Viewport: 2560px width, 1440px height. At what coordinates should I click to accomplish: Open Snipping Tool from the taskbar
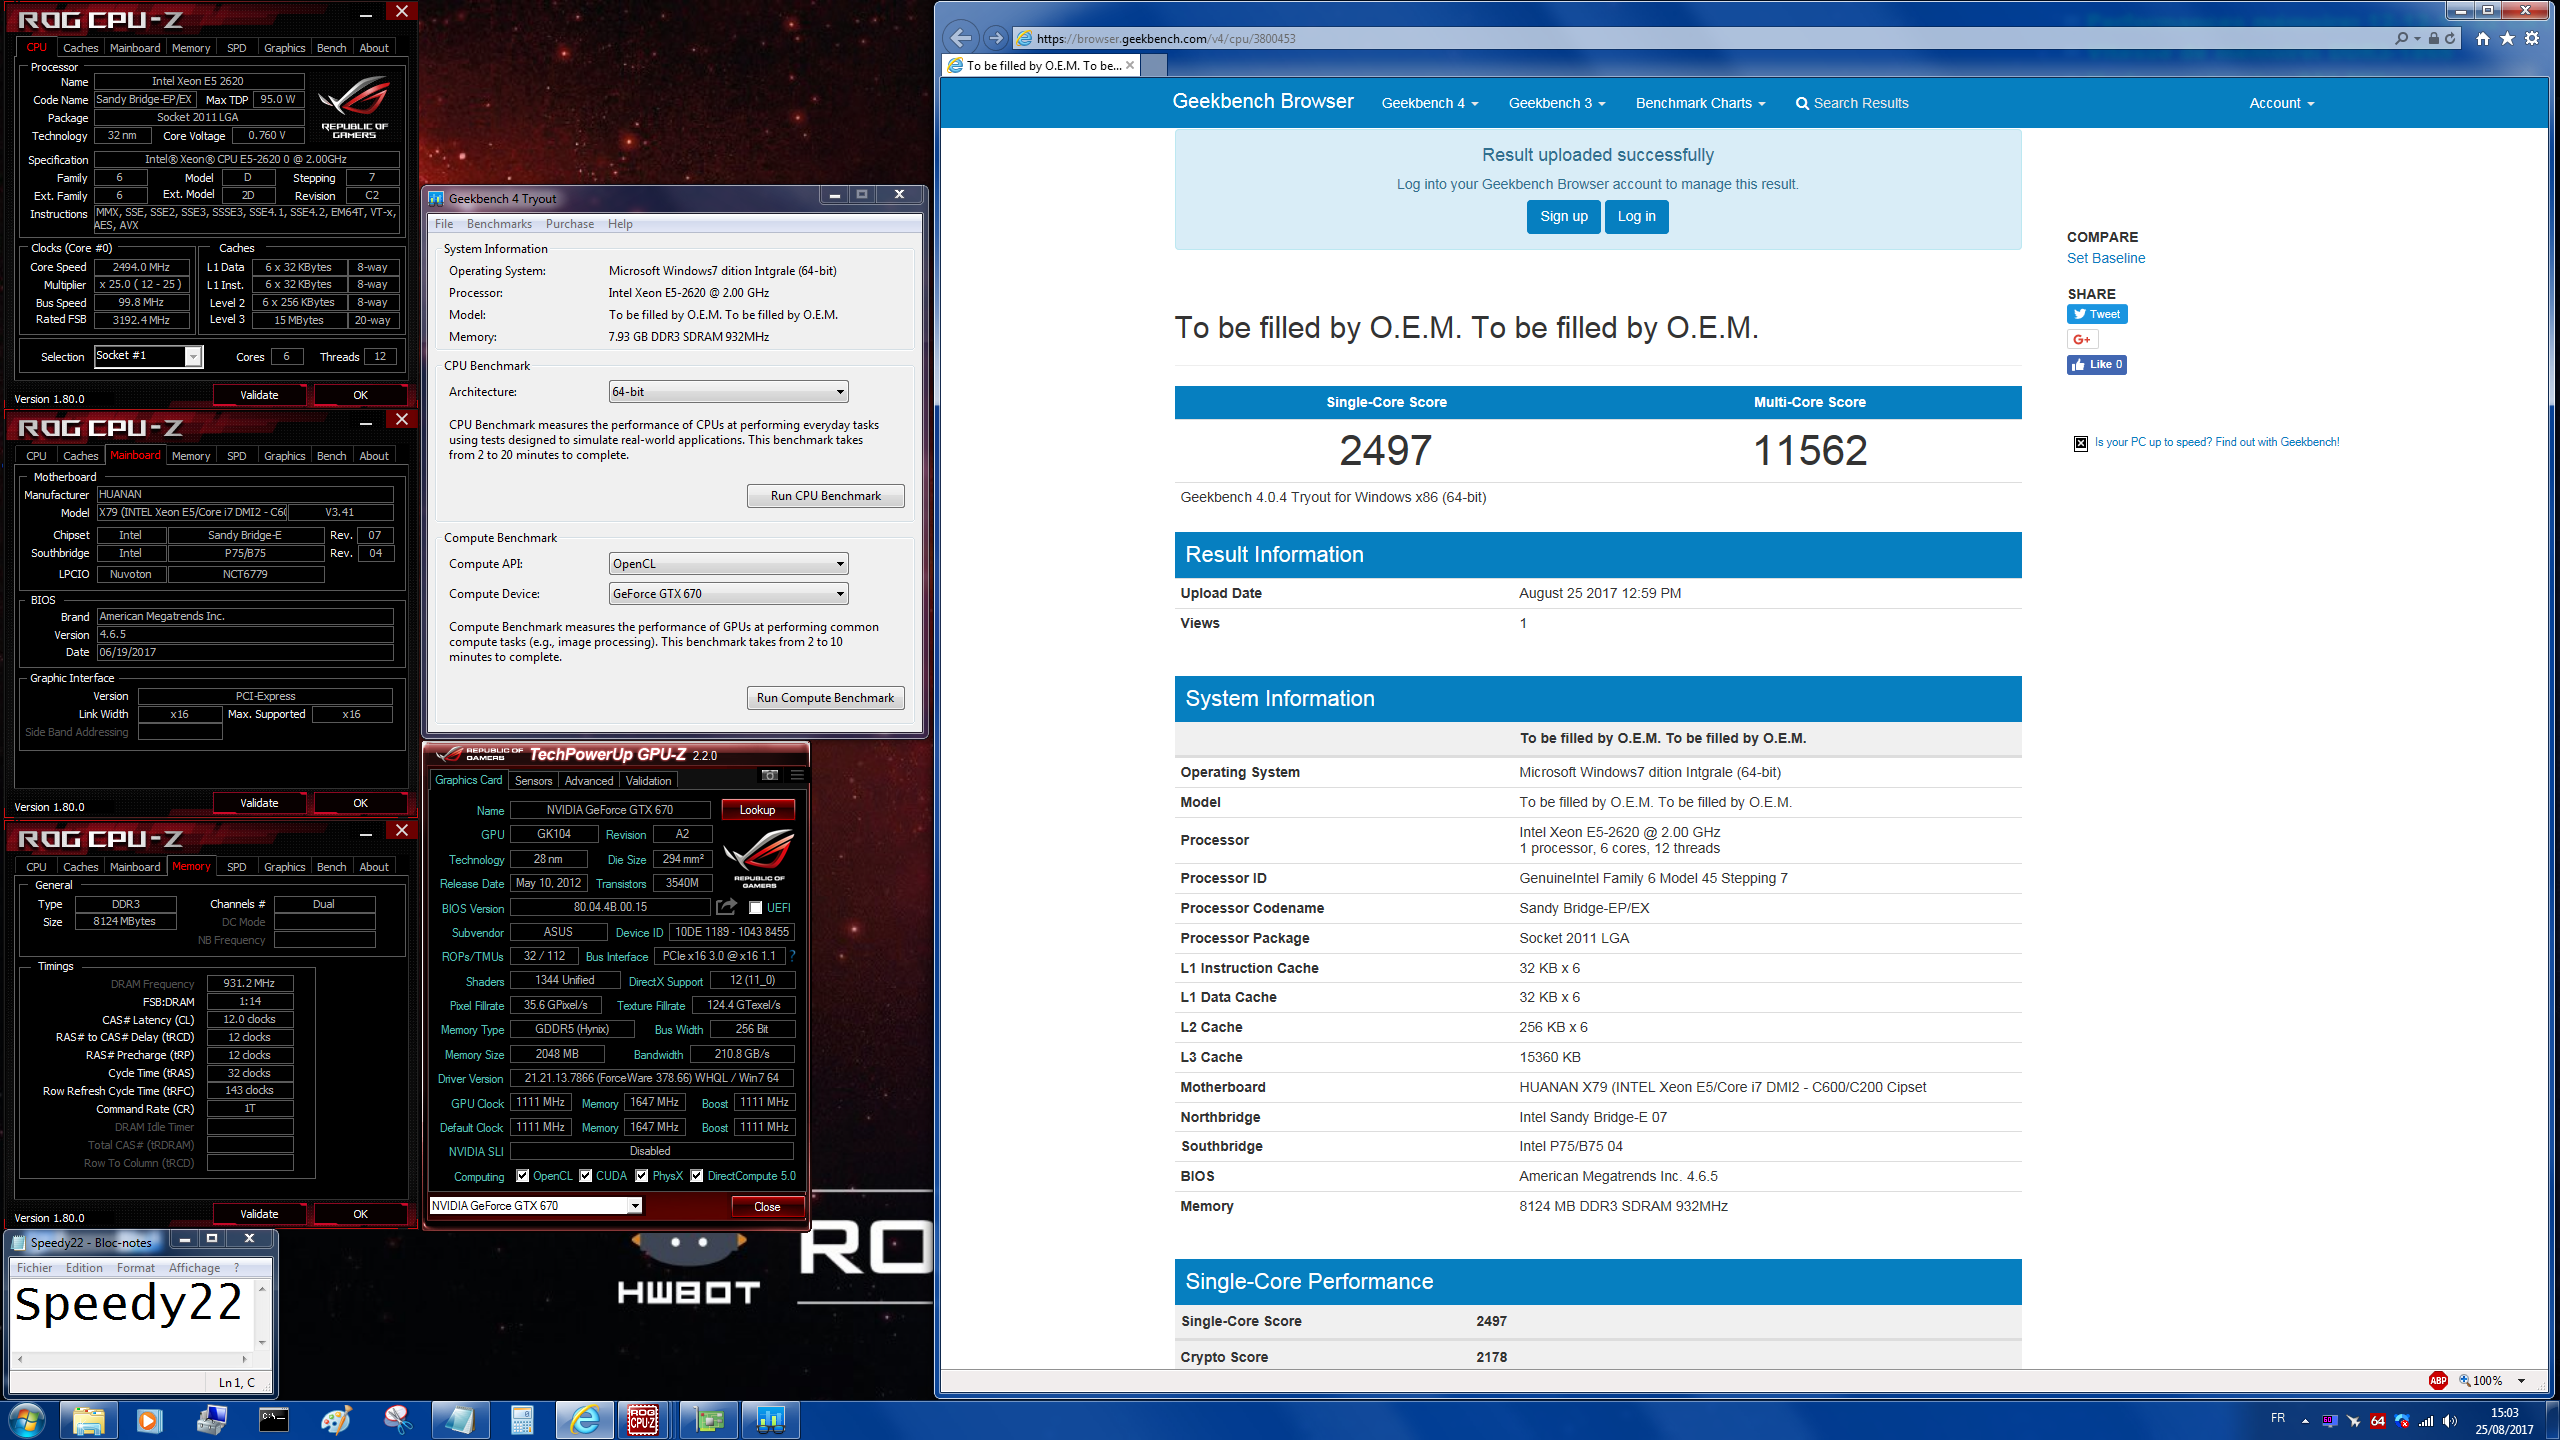(397, 1420)
